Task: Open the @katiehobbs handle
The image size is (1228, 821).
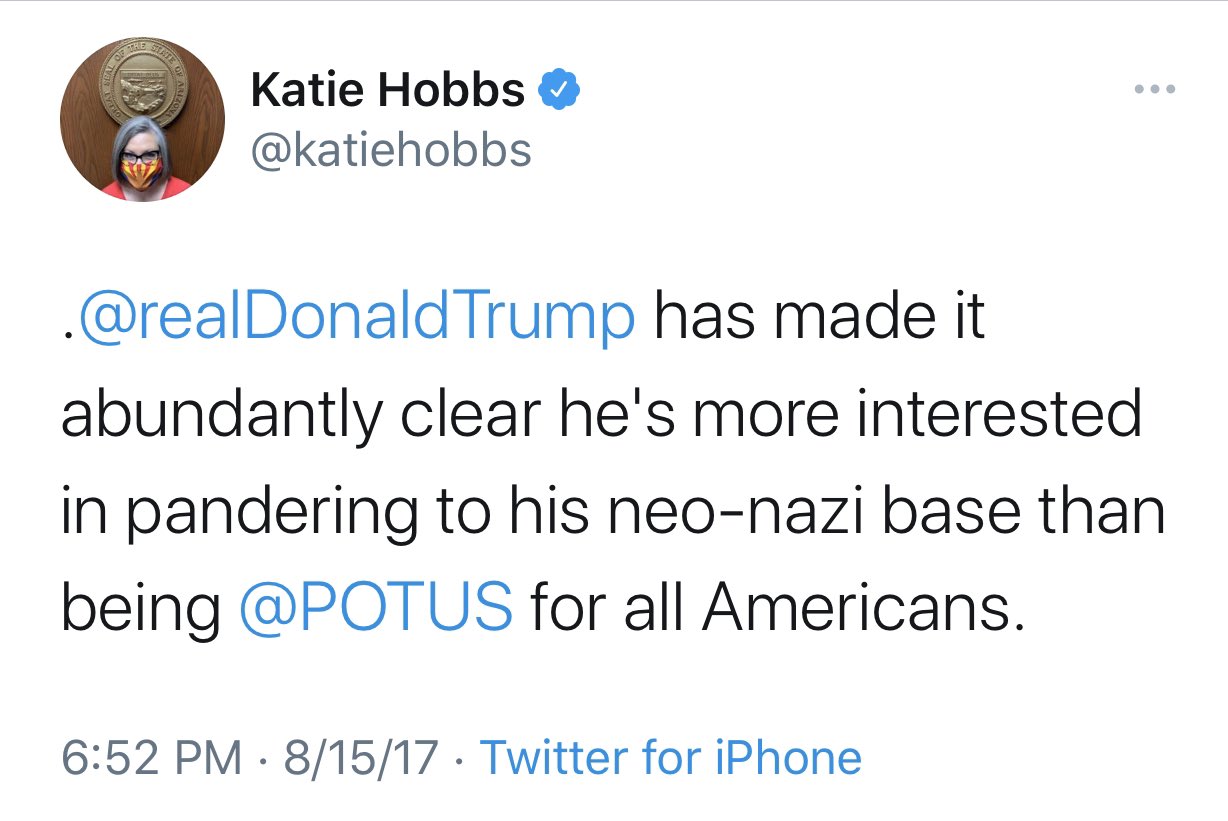Action: [391, 150]
